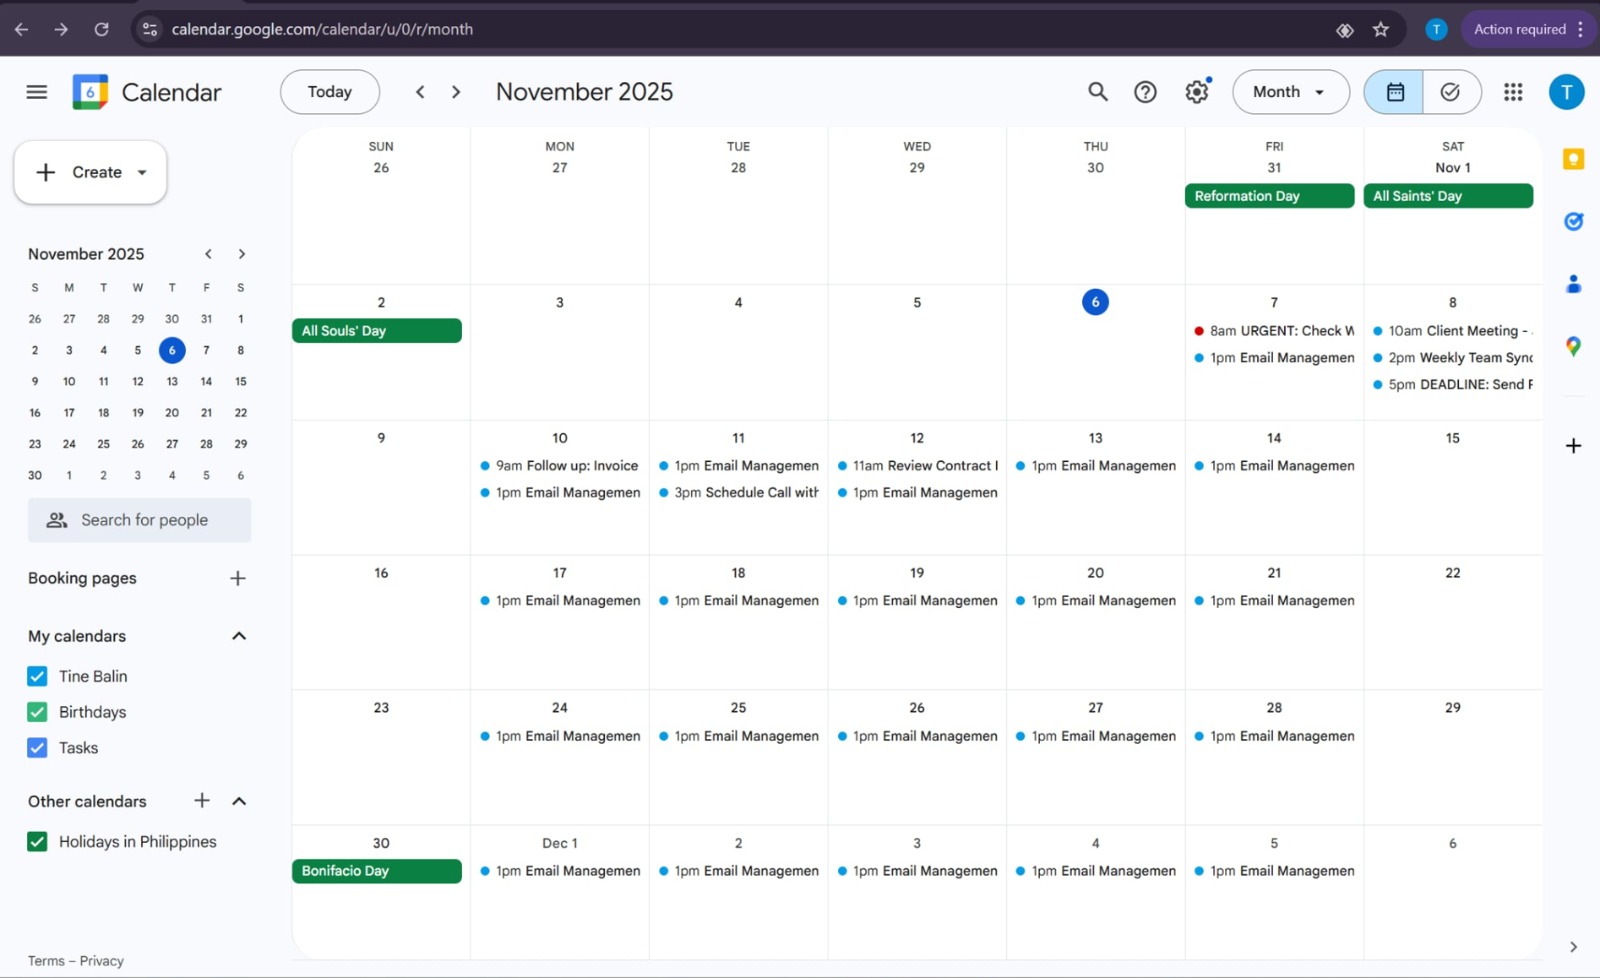Open the Google account avatar
The height and width of the screenshot is (978, 1600).
pos(1566,92)
